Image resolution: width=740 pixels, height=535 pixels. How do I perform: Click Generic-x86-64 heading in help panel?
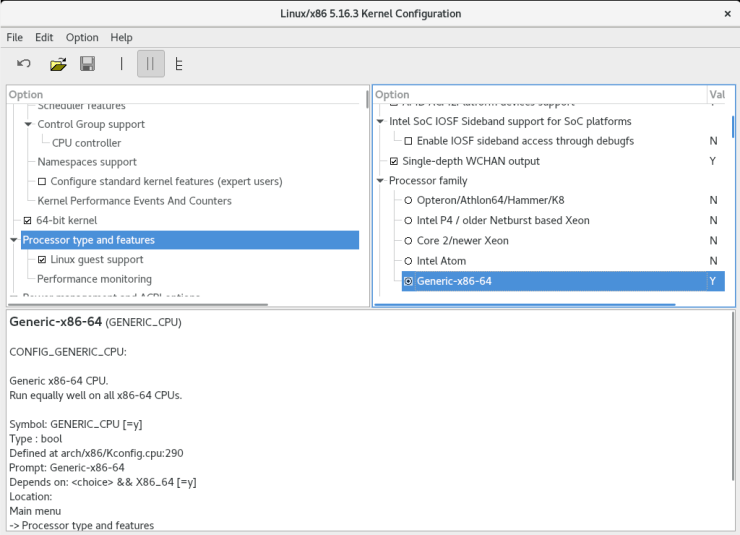click(x=56, y=322)
